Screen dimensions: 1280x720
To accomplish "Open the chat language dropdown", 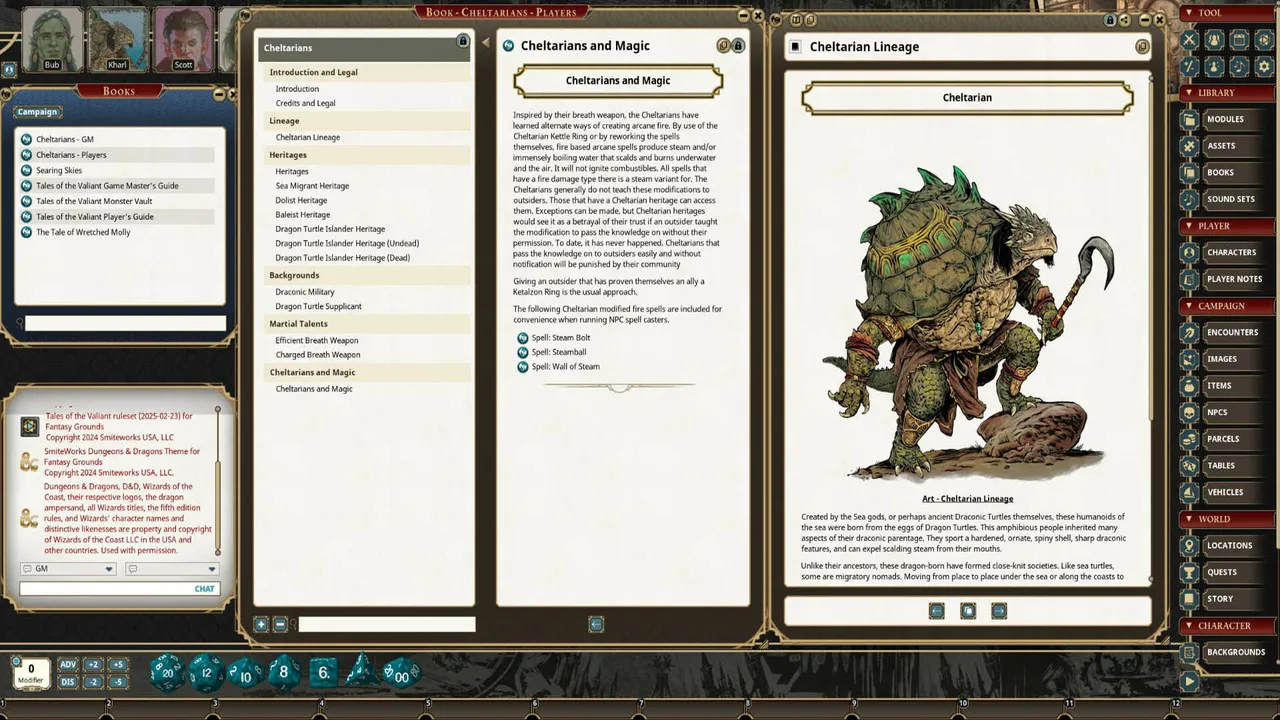I will pos(171,569).
